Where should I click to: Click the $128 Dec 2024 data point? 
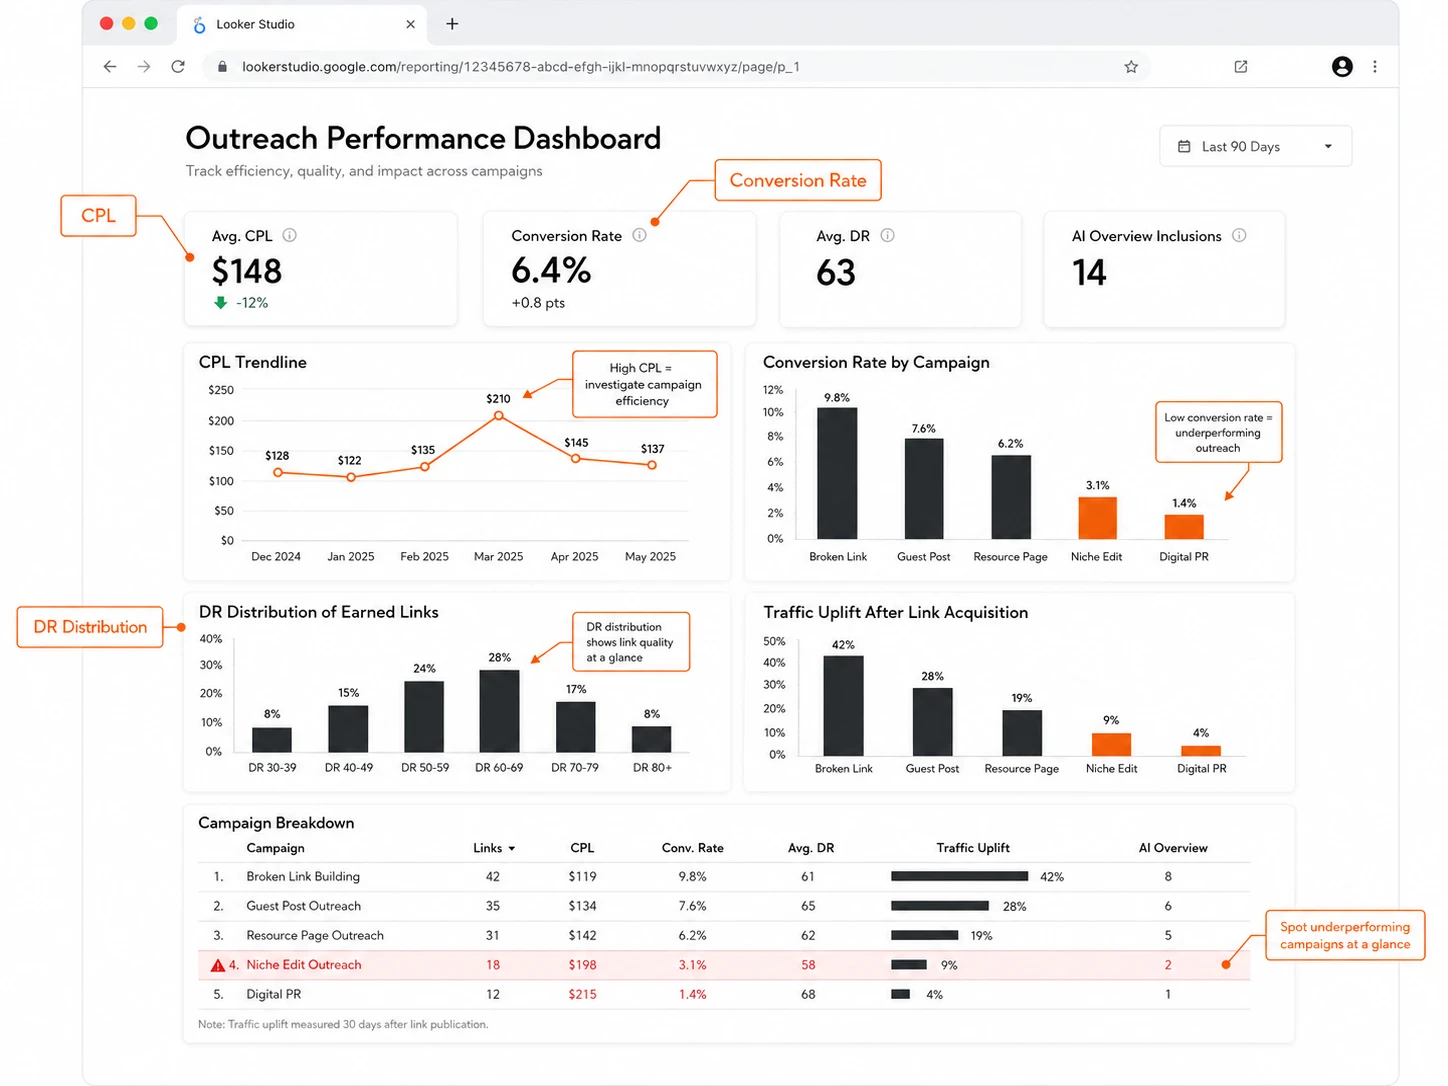pos(278,472)
